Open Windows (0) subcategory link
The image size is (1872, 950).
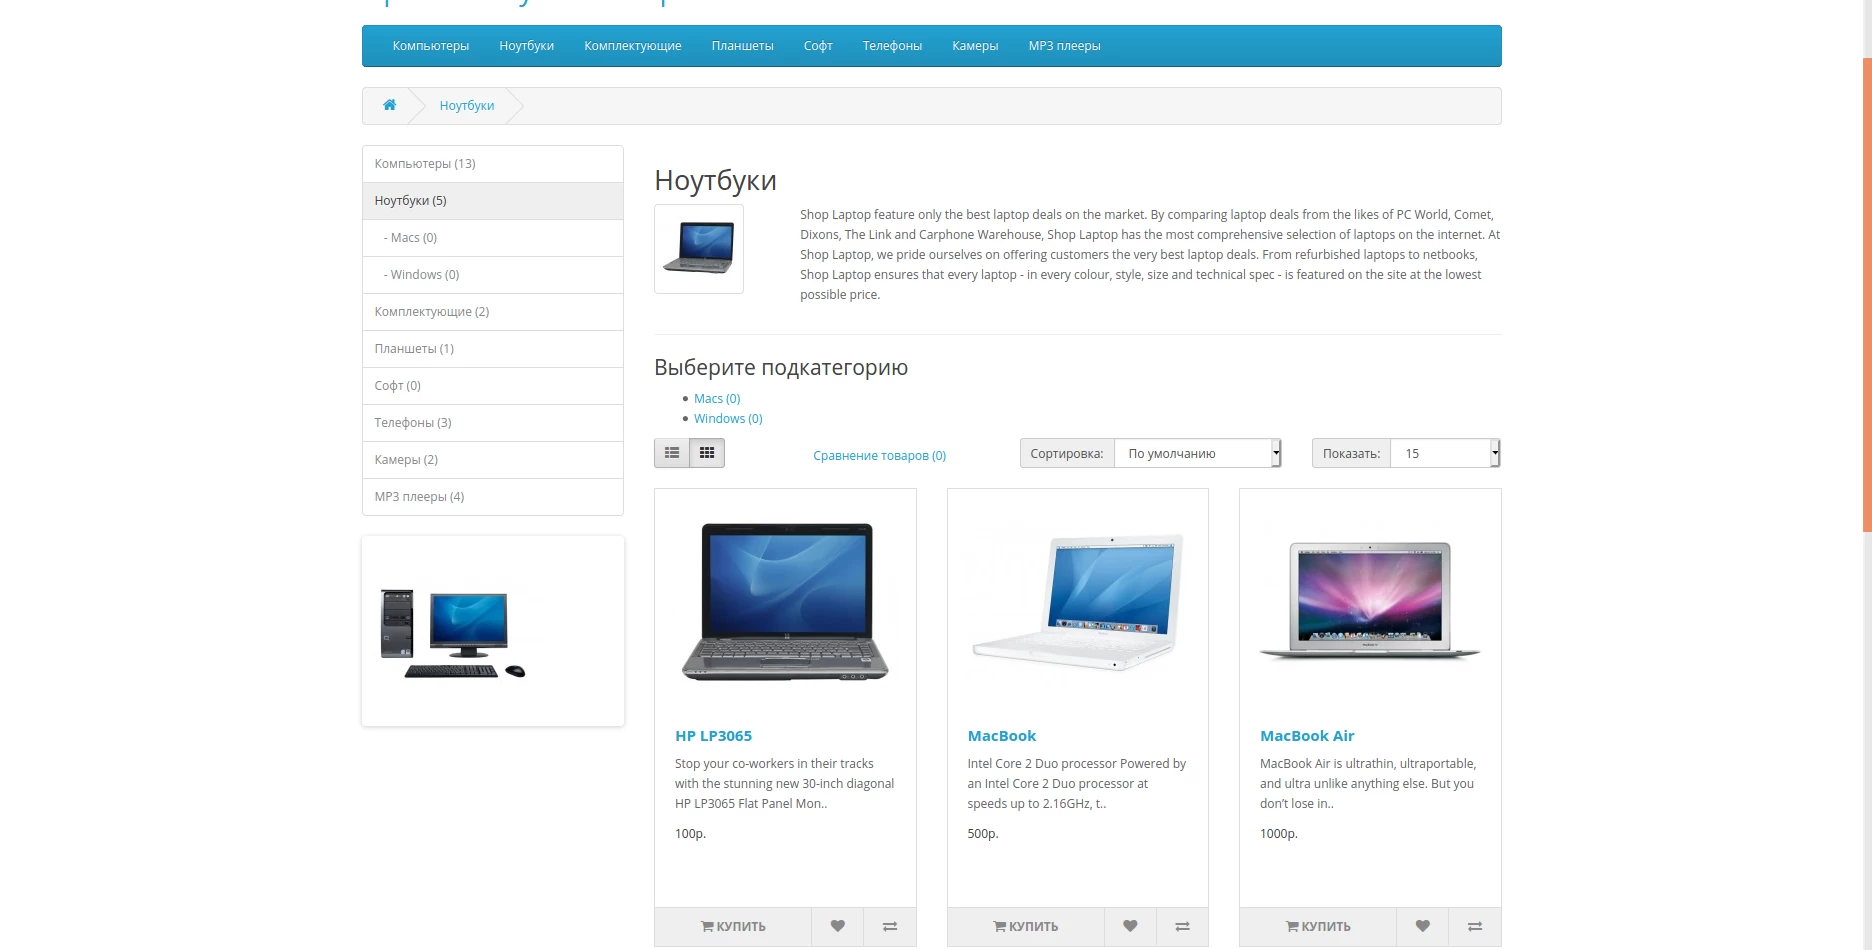point(728,418)
